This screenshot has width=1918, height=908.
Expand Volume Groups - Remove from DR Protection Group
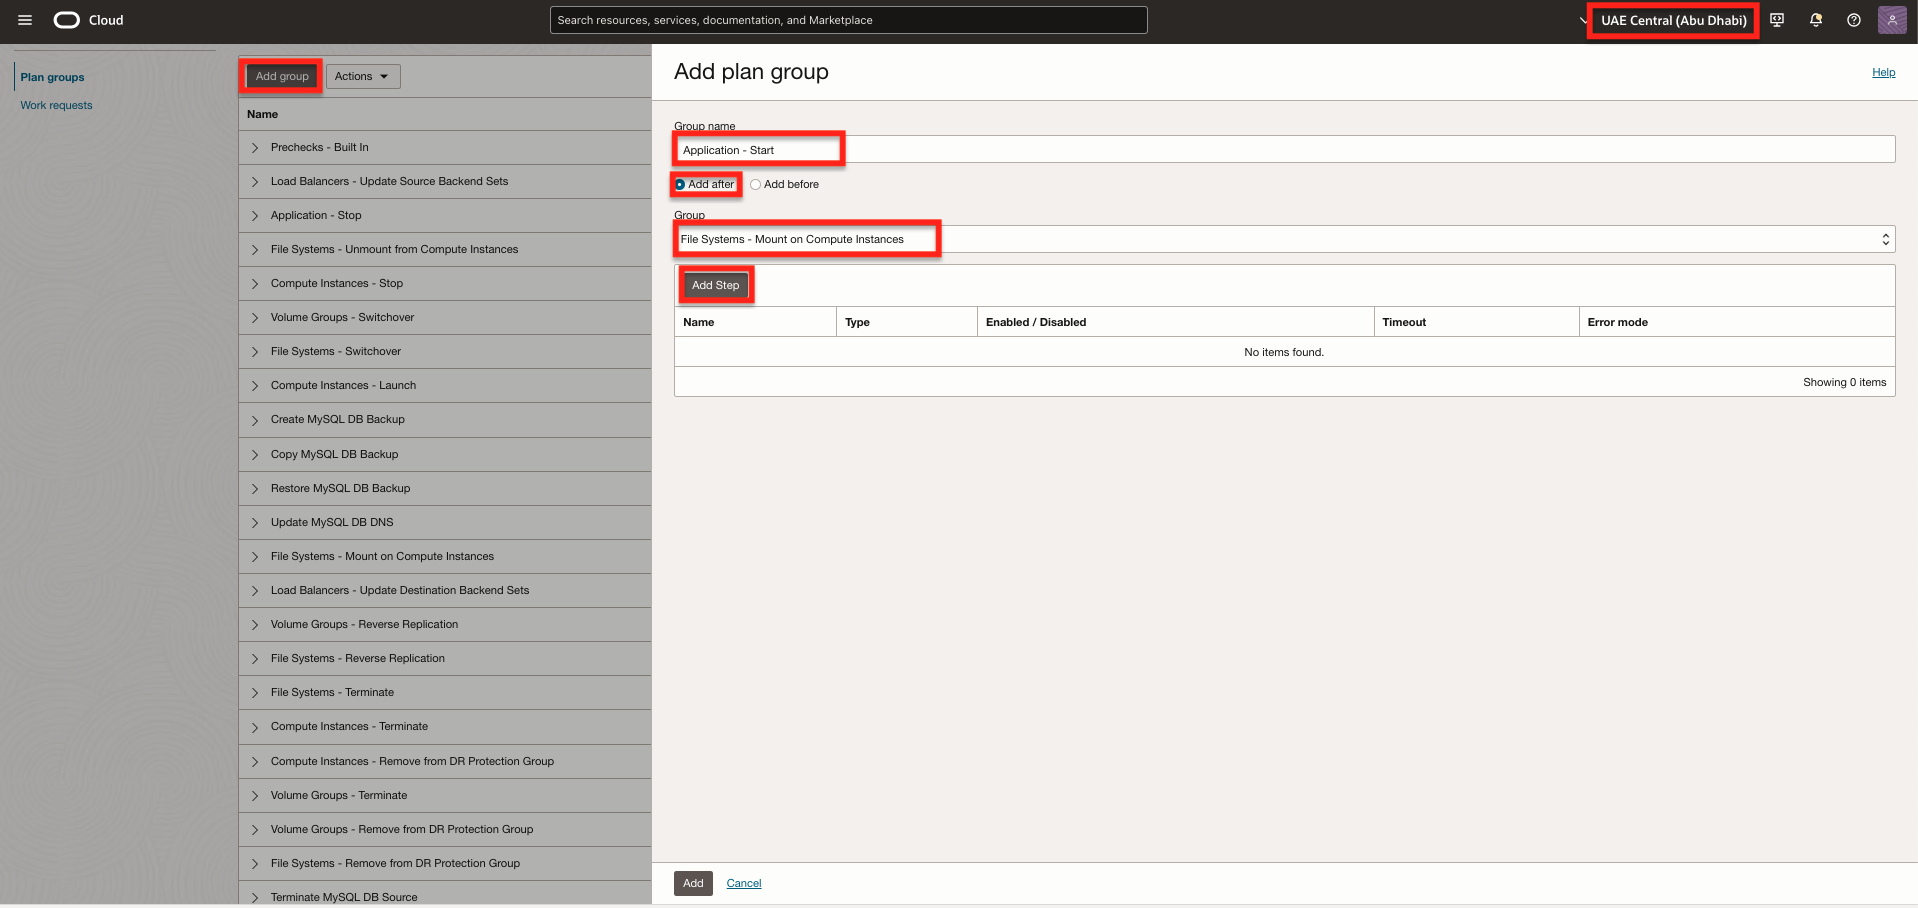(255, 830)
